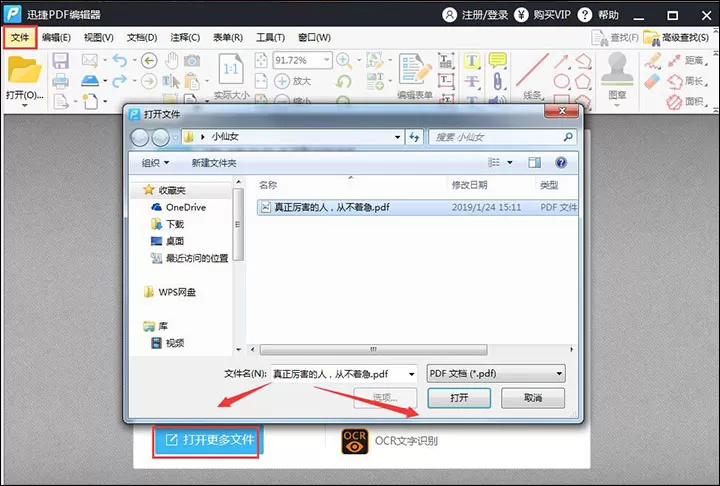Click the Undo arrow icon
Screen dimensions: 720x486
pos(119,60)
